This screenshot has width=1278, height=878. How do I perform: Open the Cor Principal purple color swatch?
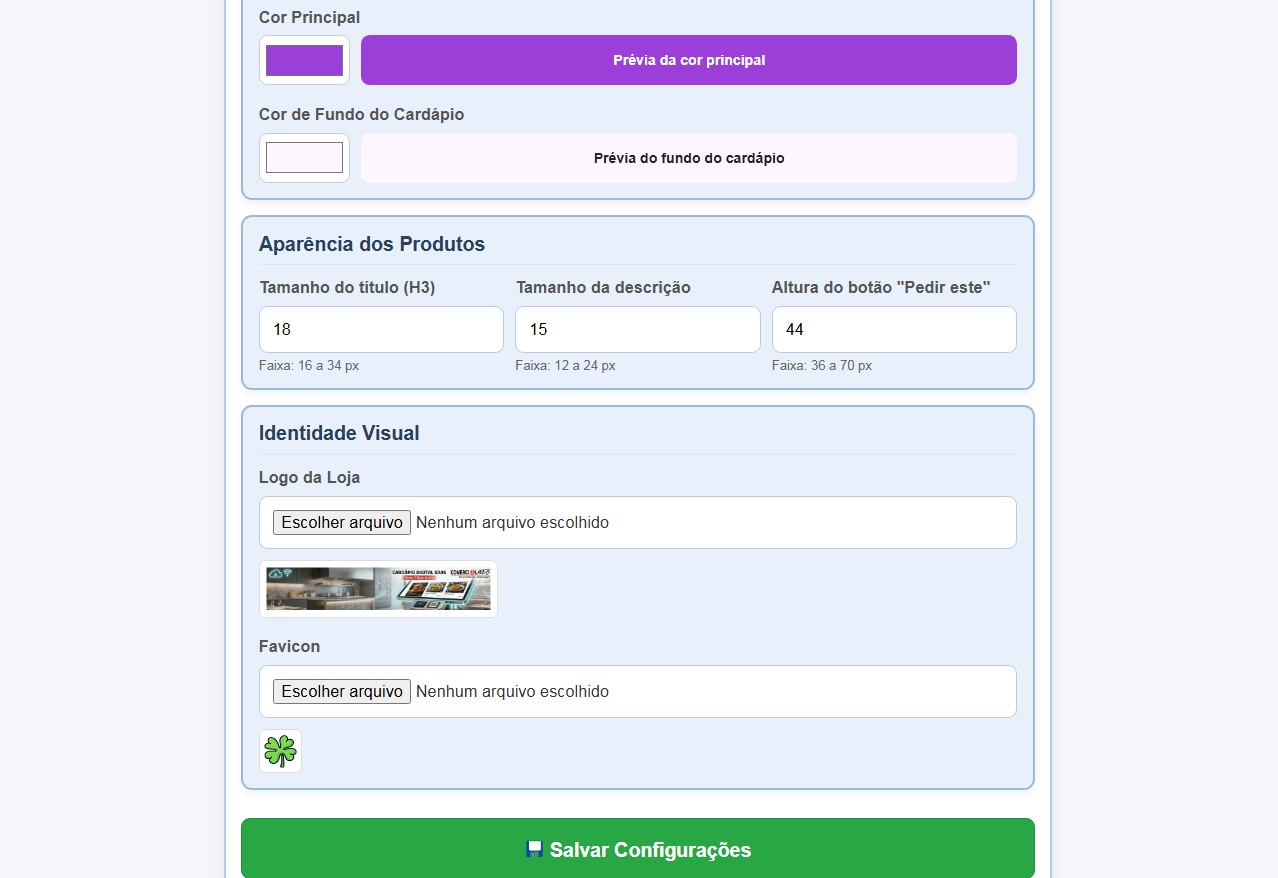click(x=304, y=60)
